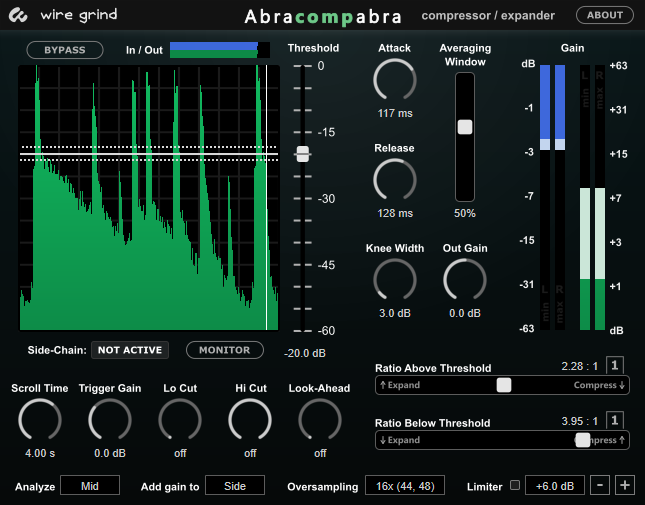Click the Side-Chain NOT ACTIVE indicator
Image resolution: width=645 pixels, height=505 pixels.
click(130, 350)
